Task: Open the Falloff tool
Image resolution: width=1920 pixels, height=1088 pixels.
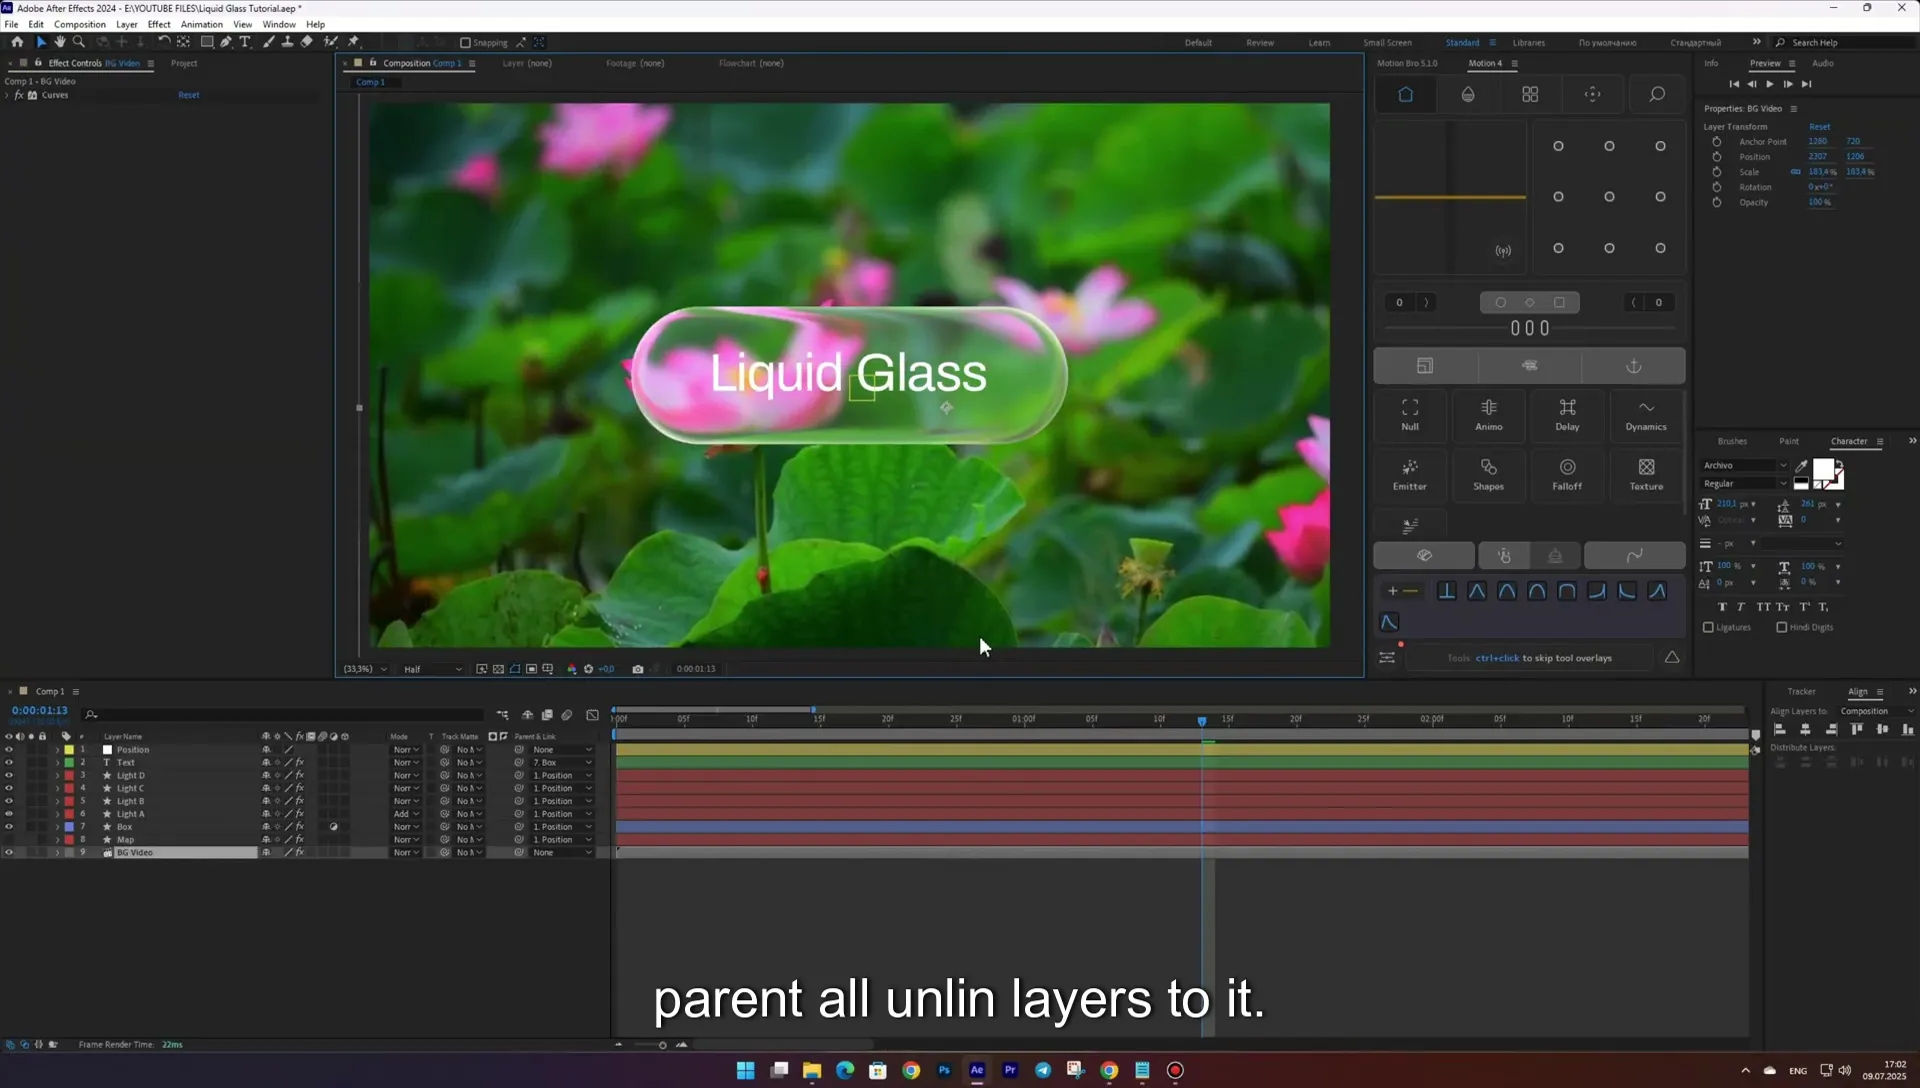Action: point(1567,474)
